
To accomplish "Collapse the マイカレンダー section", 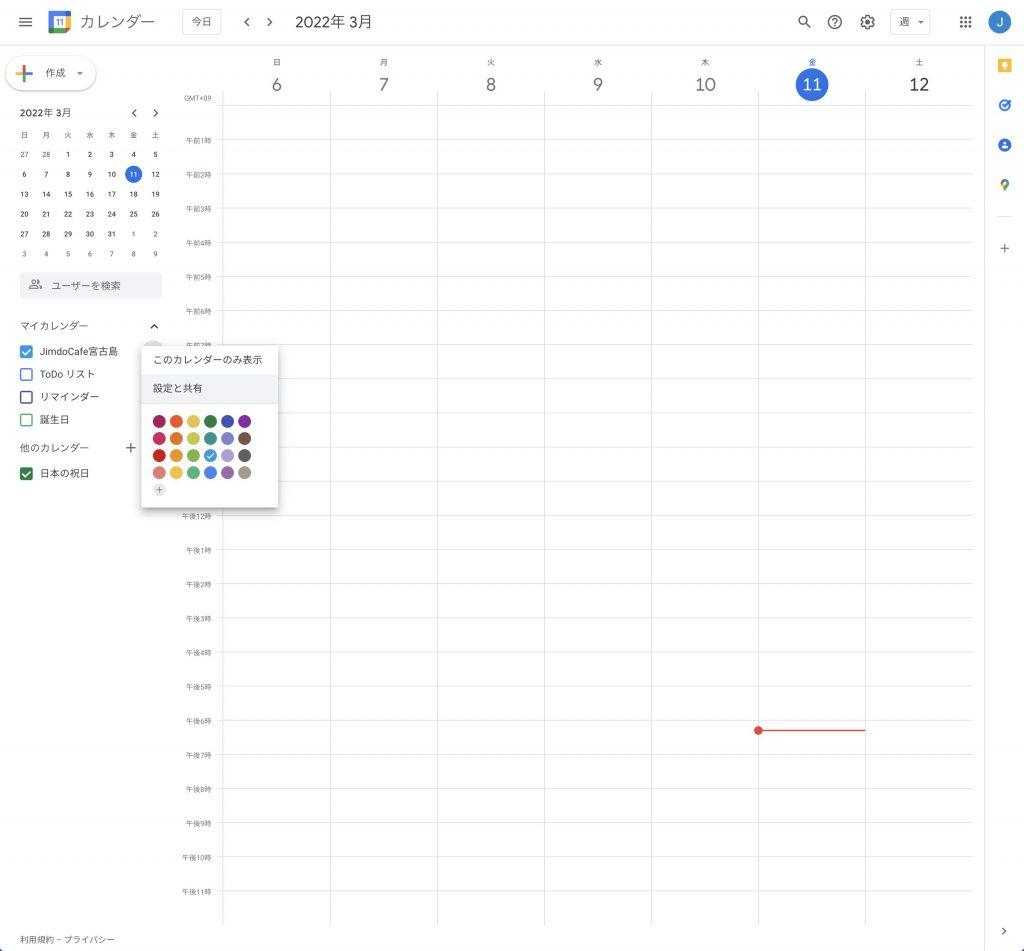I will [154, 326].
